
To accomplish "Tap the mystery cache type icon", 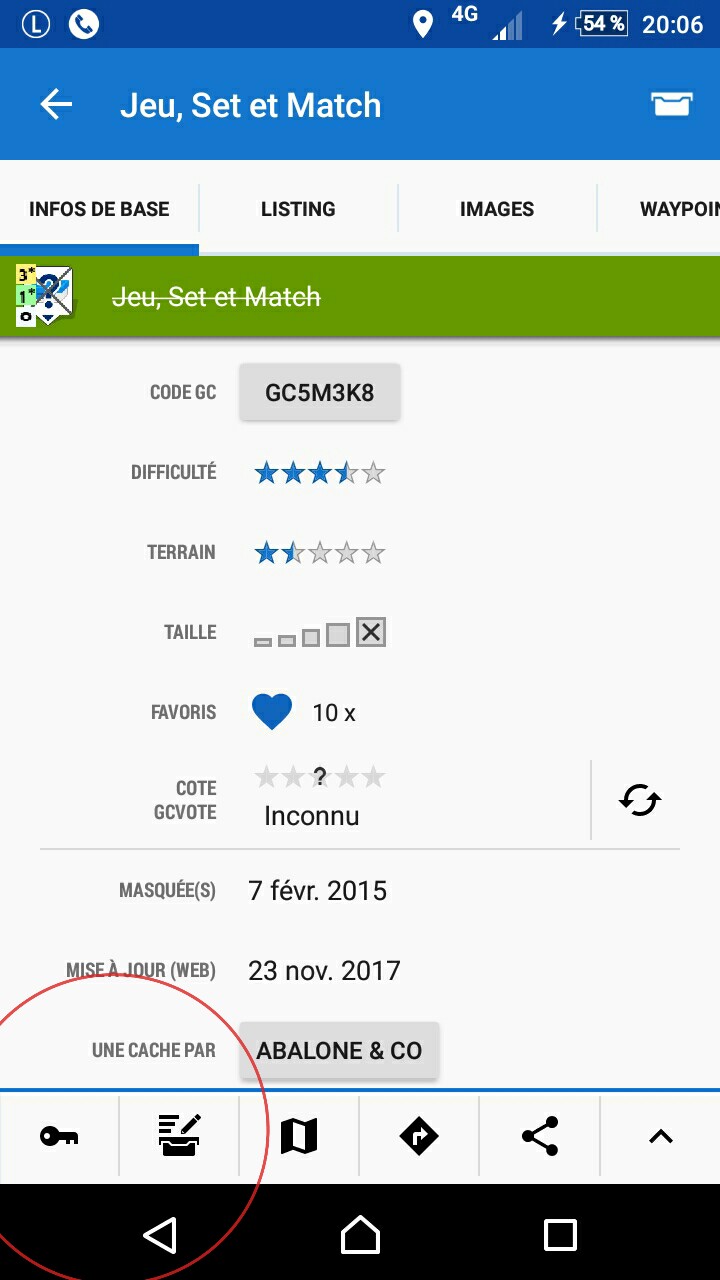I will pyautogui.click(x=44, y=296).
